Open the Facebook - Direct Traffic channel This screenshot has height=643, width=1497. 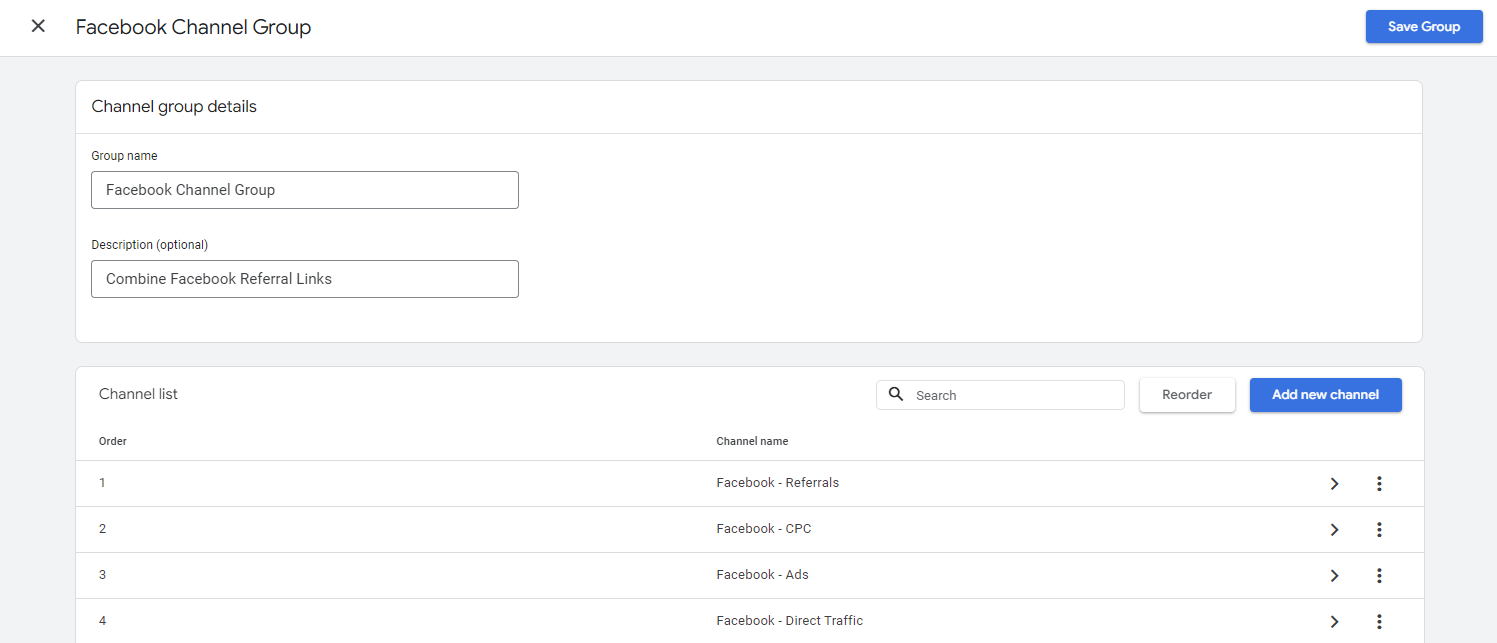coord(790,620)
